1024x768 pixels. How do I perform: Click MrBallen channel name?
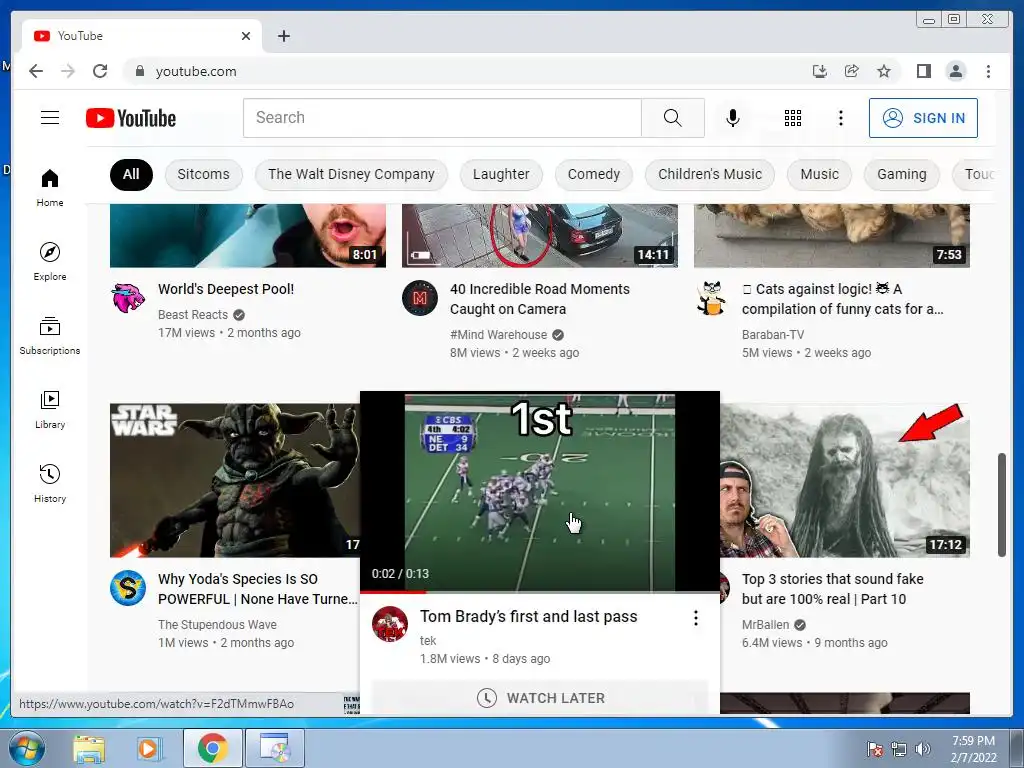point(765,625)
